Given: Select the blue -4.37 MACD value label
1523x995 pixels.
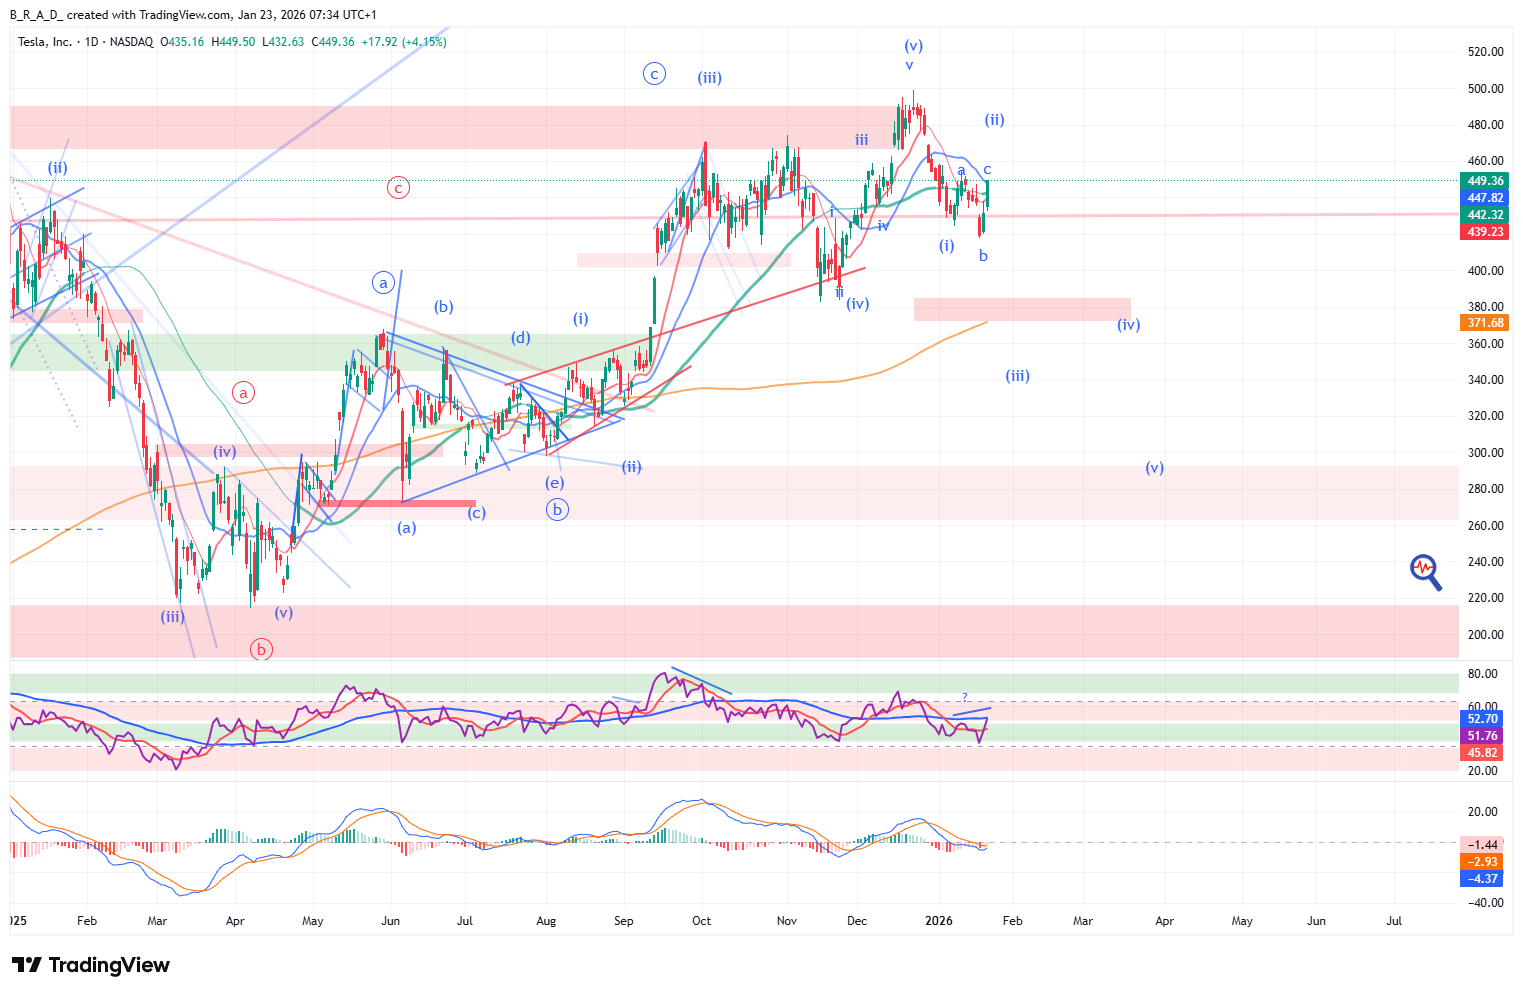Looking at the screenshot, I should tap(1482, 879).
